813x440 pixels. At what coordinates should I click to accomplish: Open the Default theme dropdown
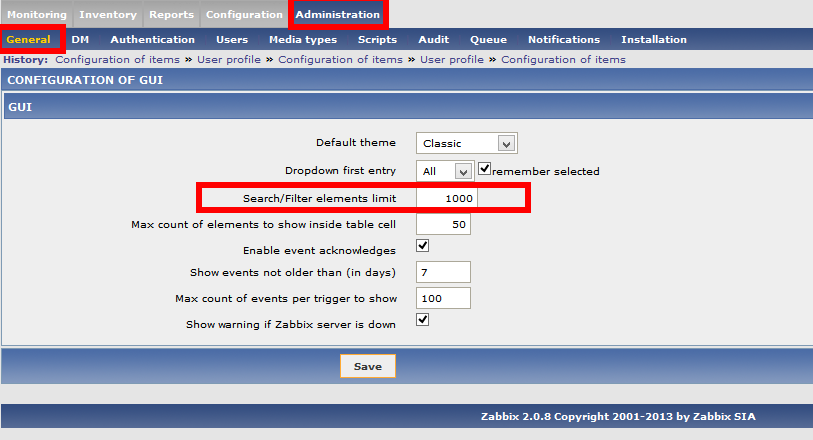[467, 143]
